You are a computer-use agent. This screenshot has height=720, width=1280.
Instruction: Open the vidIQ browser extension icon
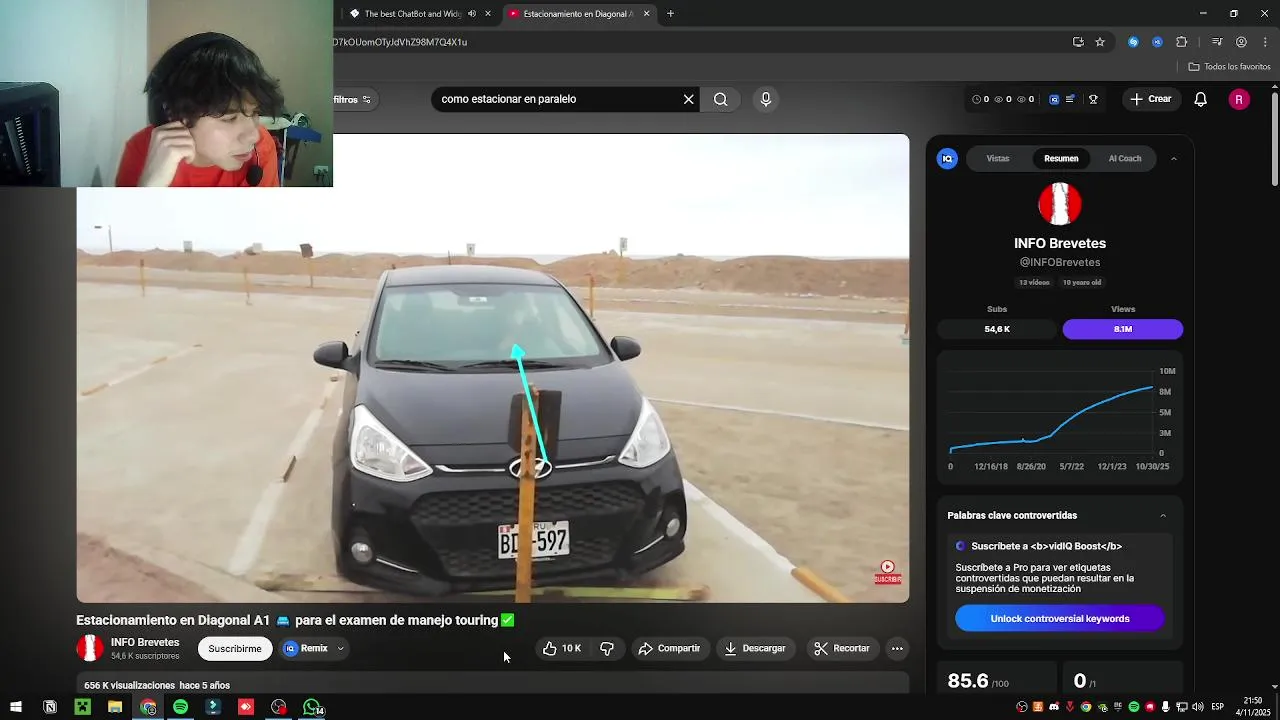(x=1157, y=42)
